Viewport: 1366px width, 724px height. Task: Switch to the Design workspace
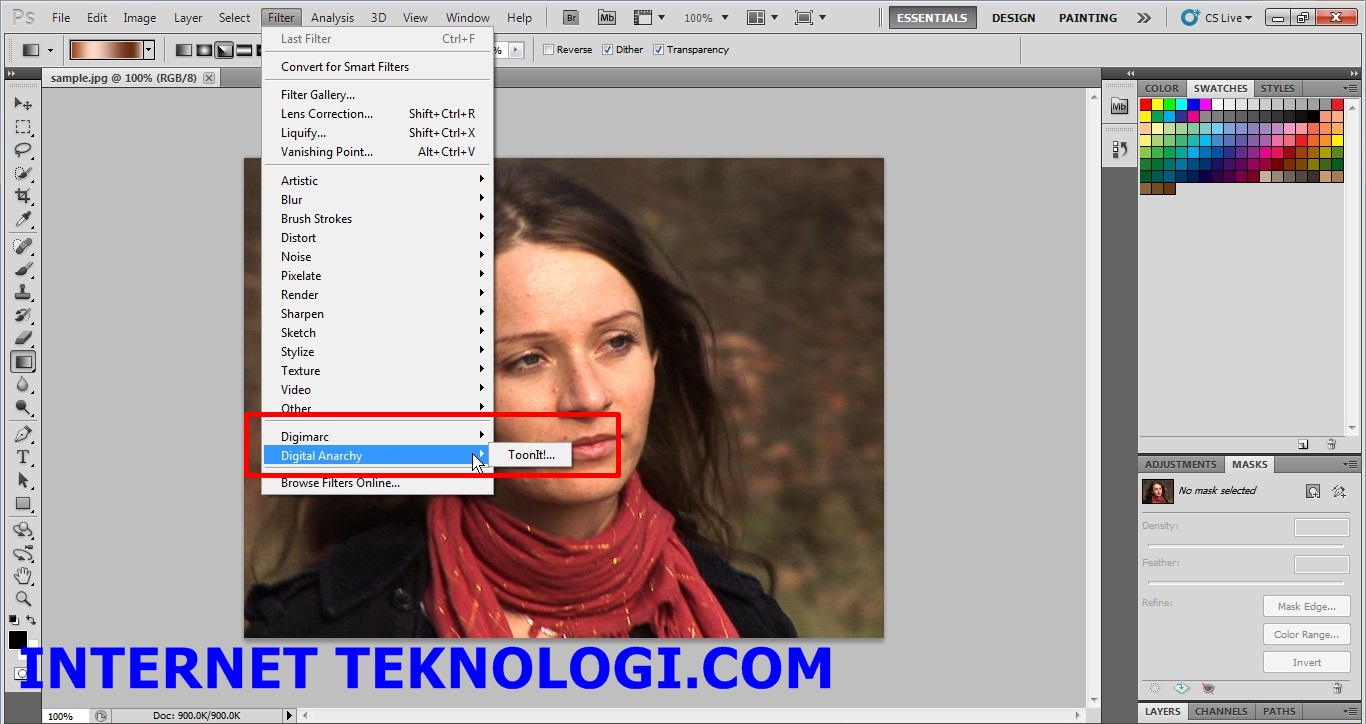(1013, 18)
